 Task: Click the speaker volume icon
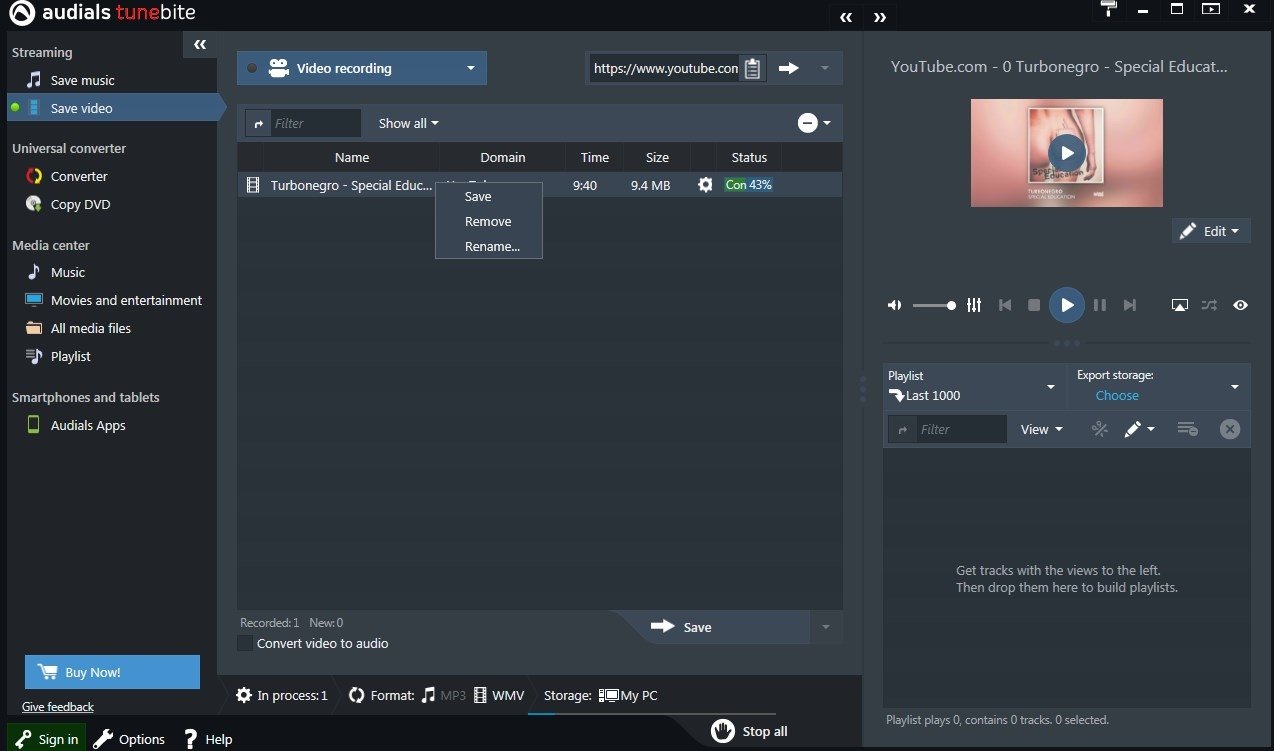point(894,305)
